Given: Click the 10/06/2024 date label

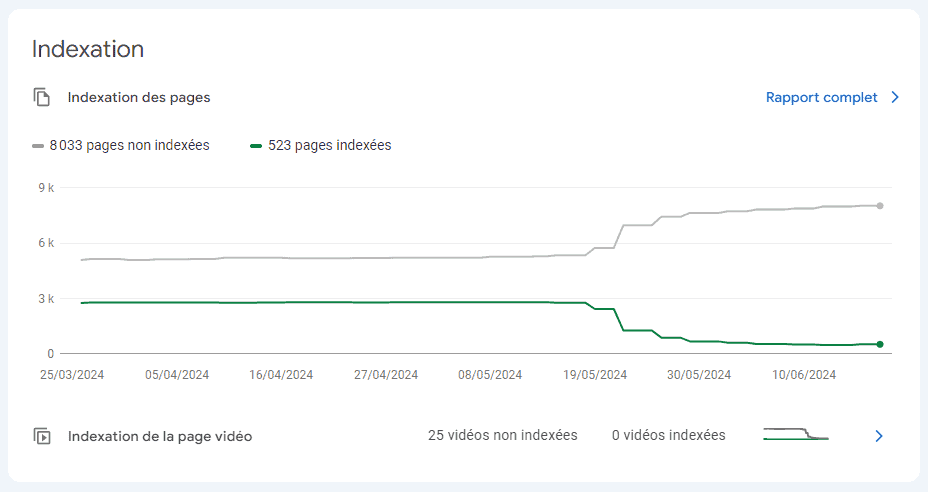Looking at the screenshot, I should click(803, 375).
